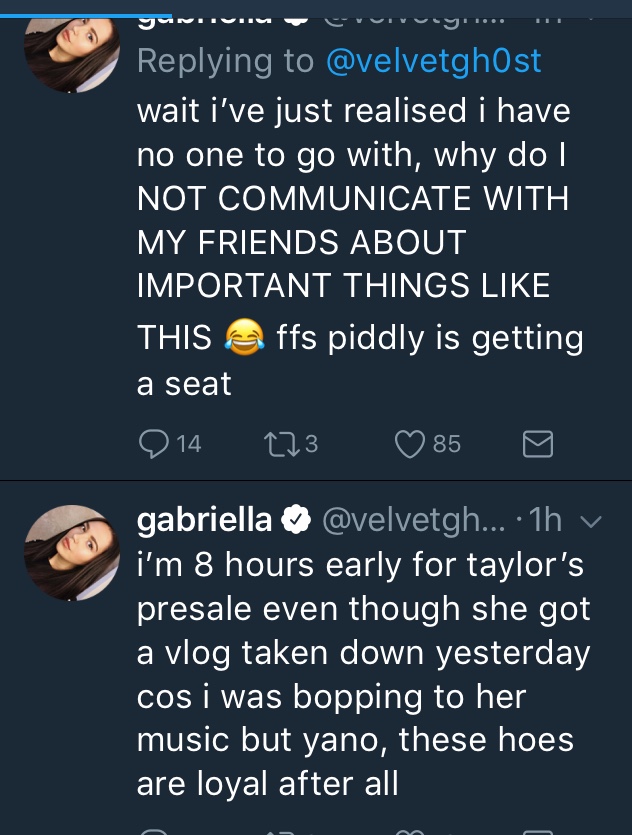632x835 pixels.
Task: Click the 'Replying to' label
Action: pos(225,61)
